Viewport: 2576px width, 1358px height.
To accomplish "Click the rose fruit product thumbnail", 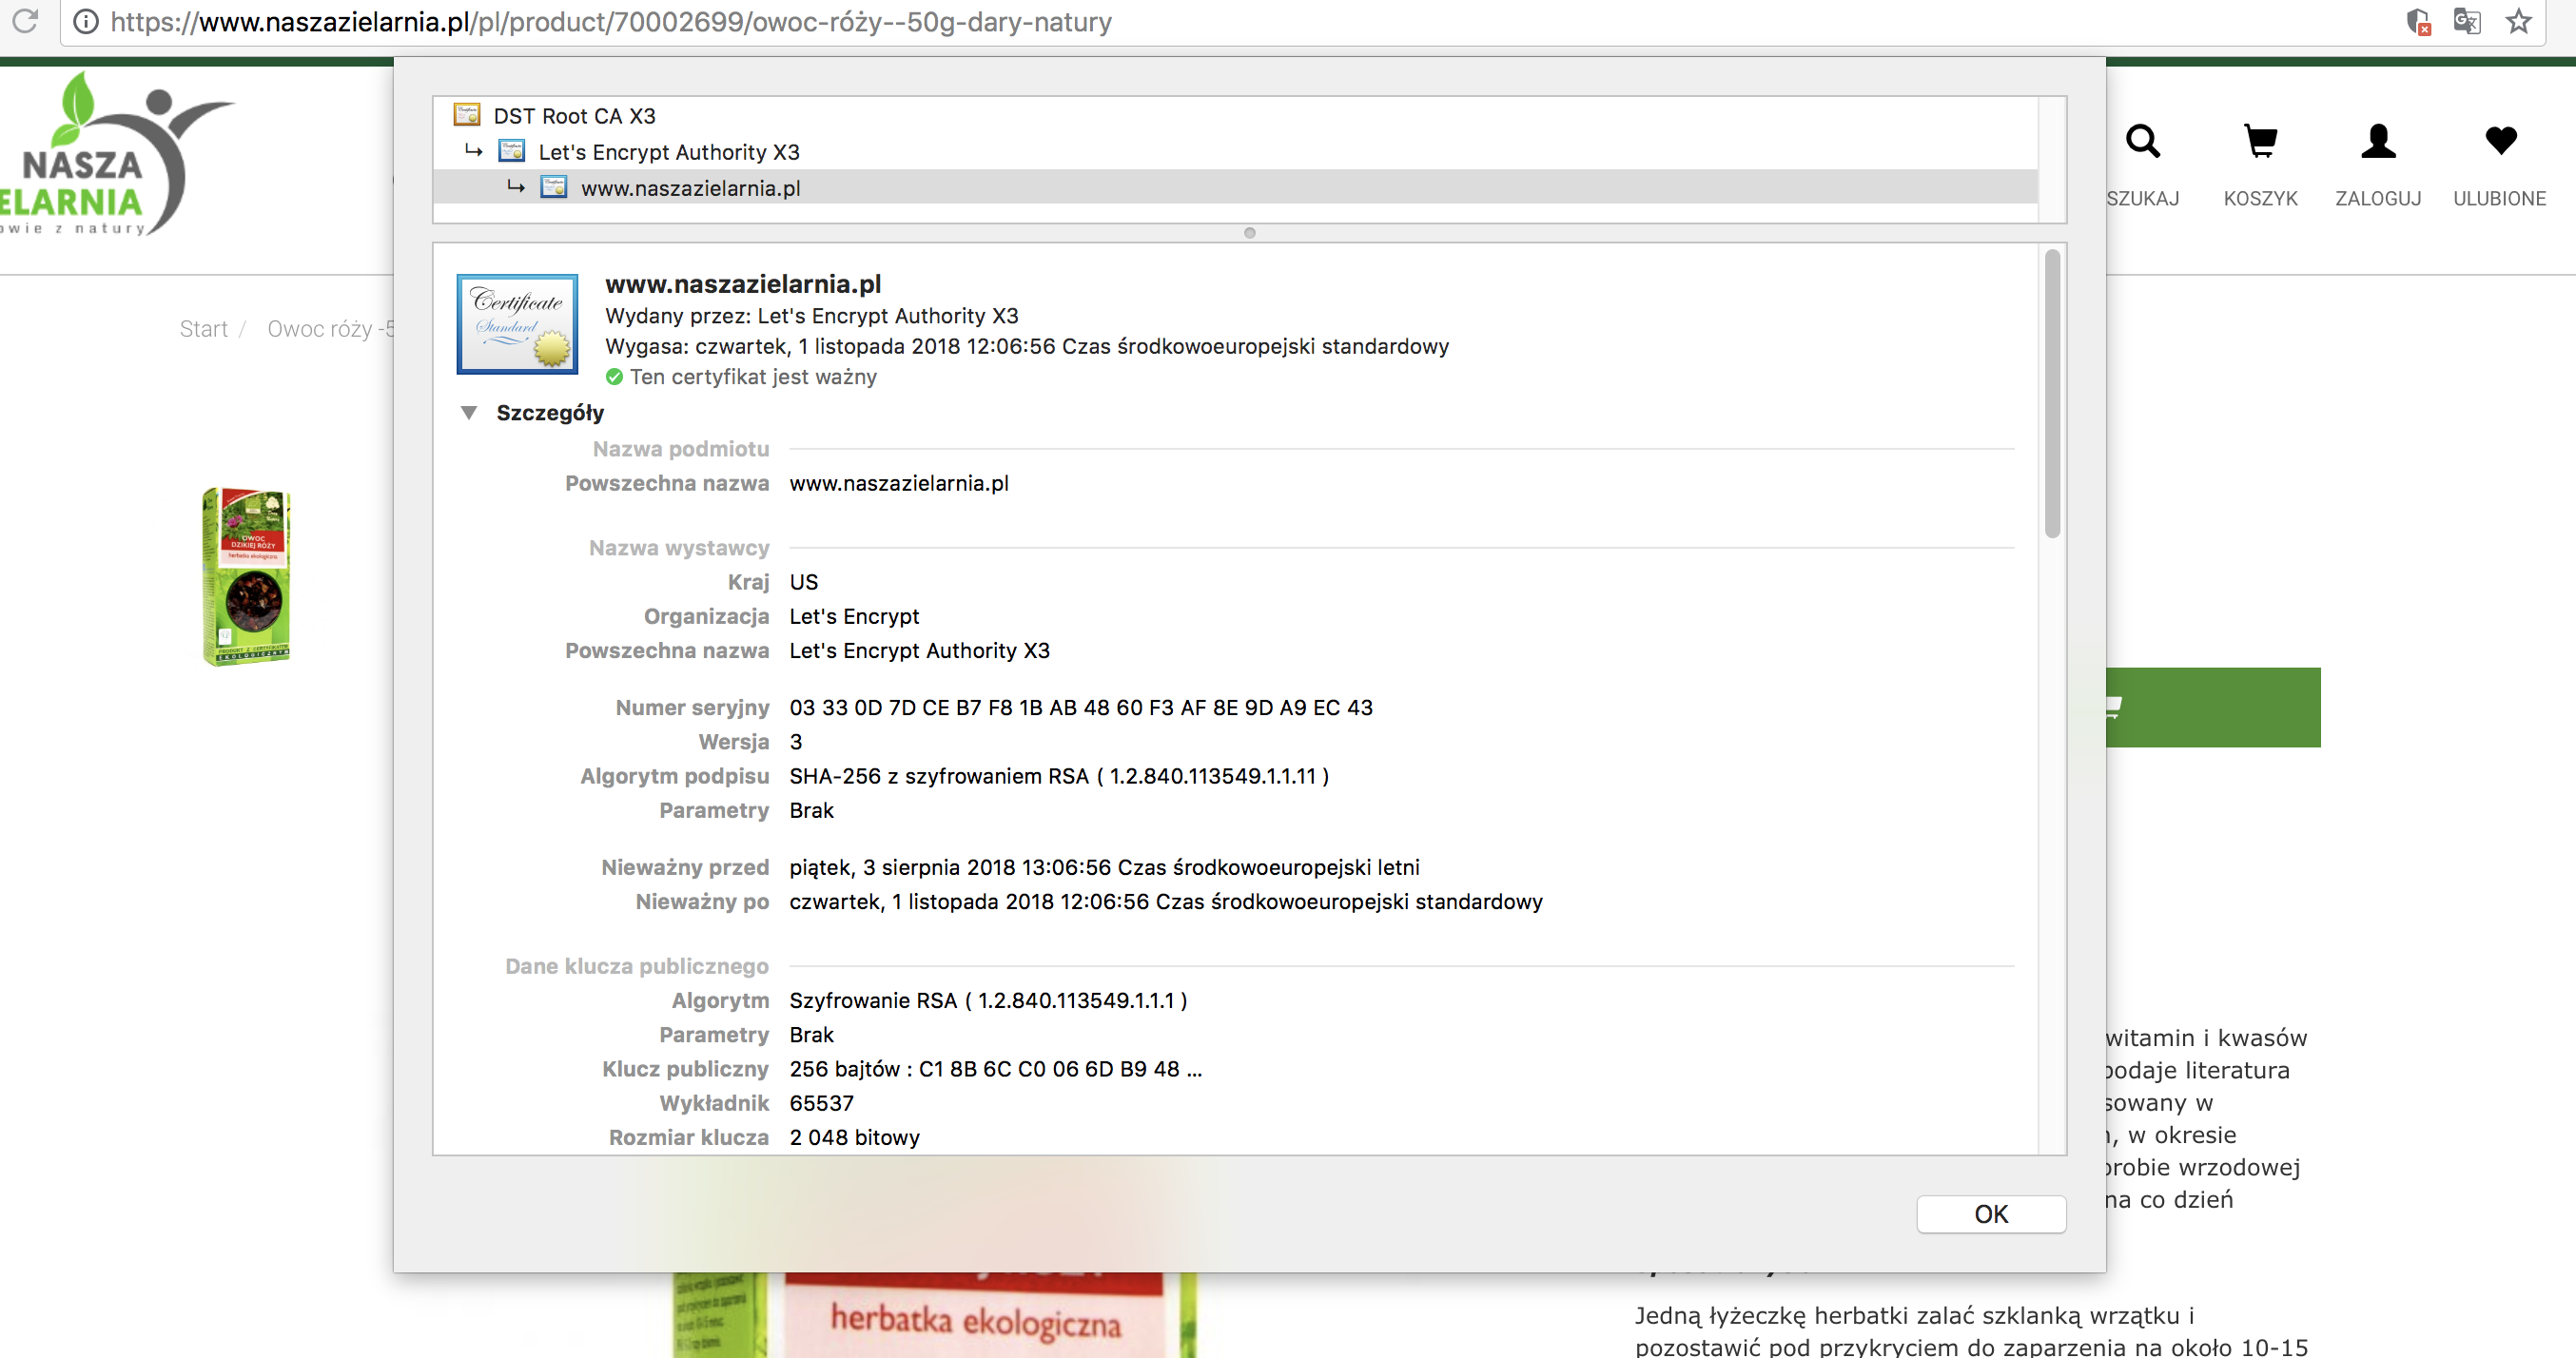I will (246, 576).
